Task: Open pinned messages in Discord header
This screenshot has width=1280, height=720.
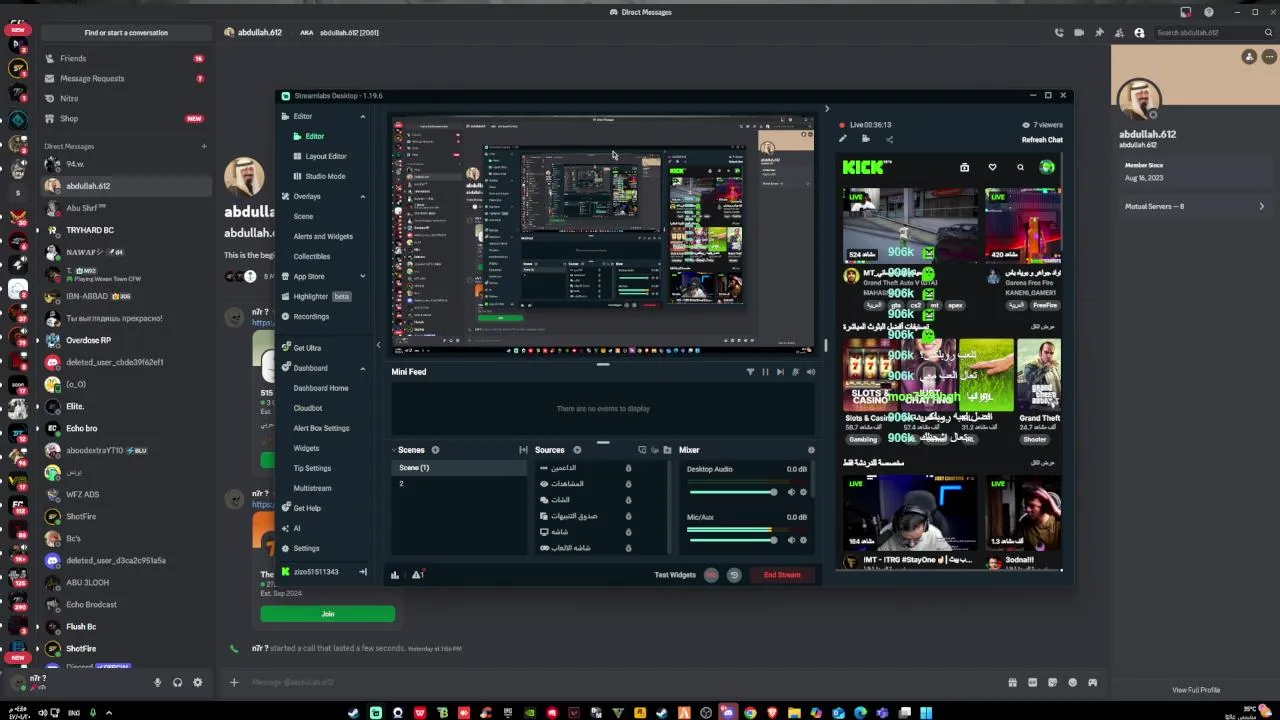Action: click(1099, 33)
